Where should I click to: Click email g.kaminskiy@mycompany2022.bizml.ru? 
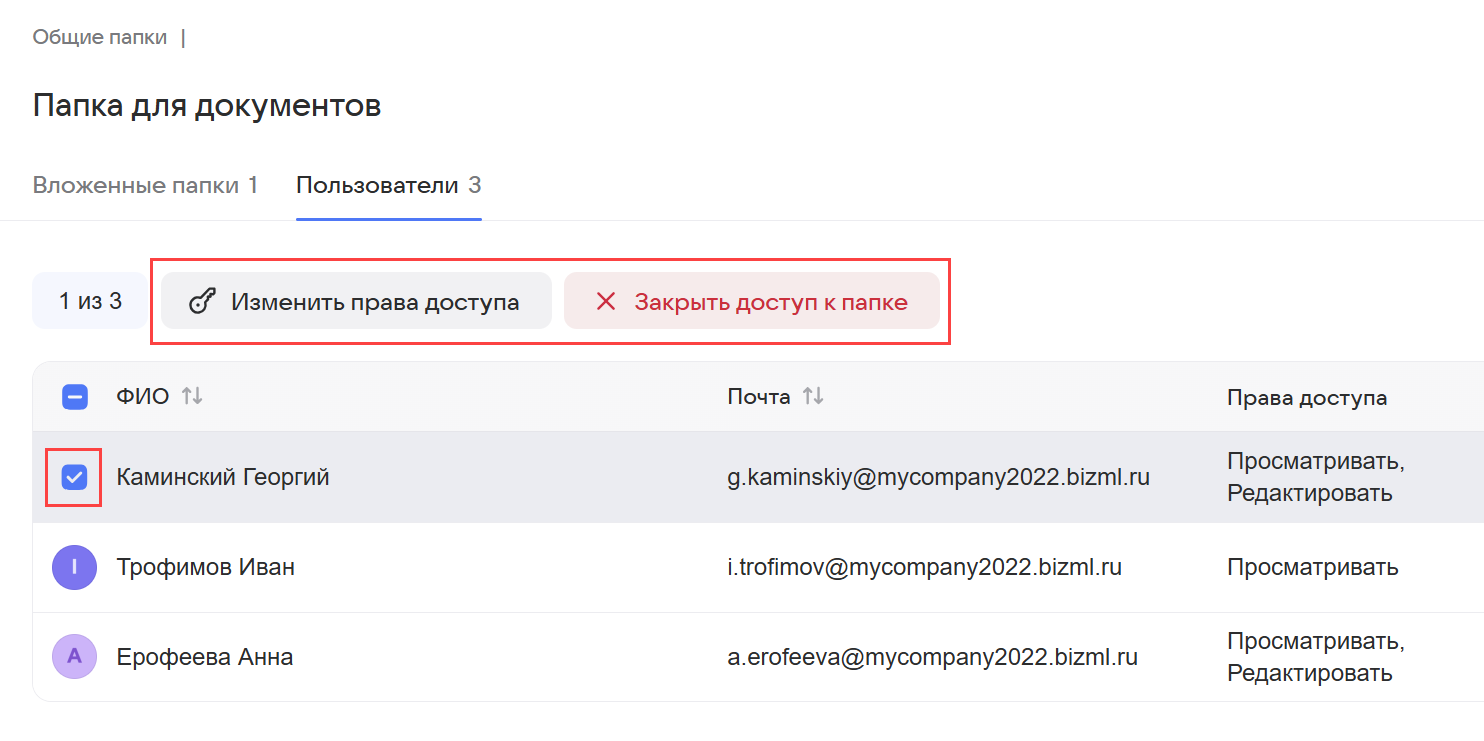point(938,478)
